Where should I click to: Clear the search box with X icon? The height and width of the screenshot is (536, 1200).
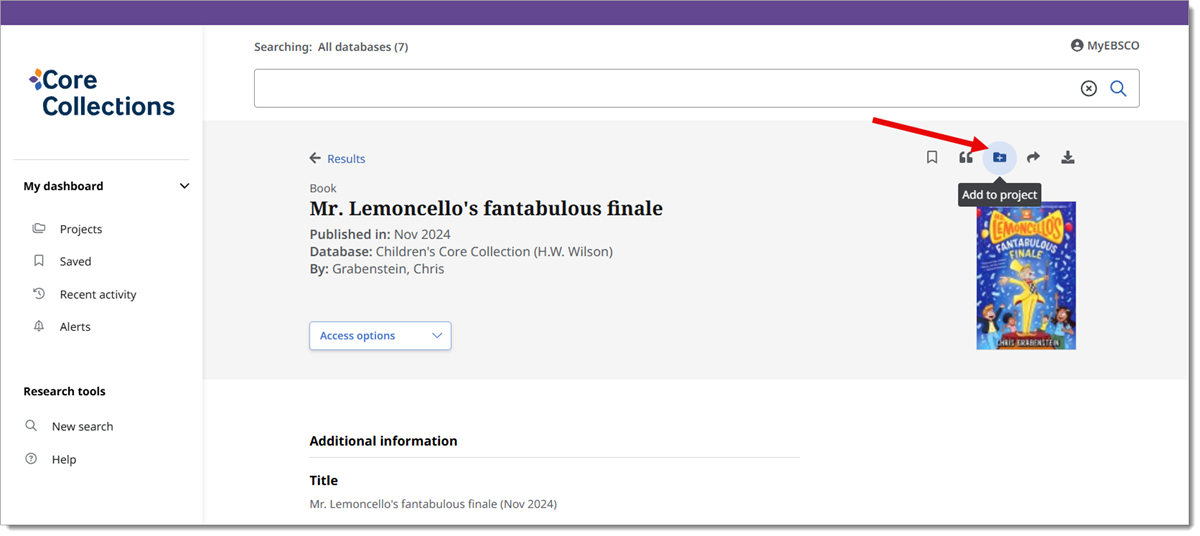pos(1089,88)
